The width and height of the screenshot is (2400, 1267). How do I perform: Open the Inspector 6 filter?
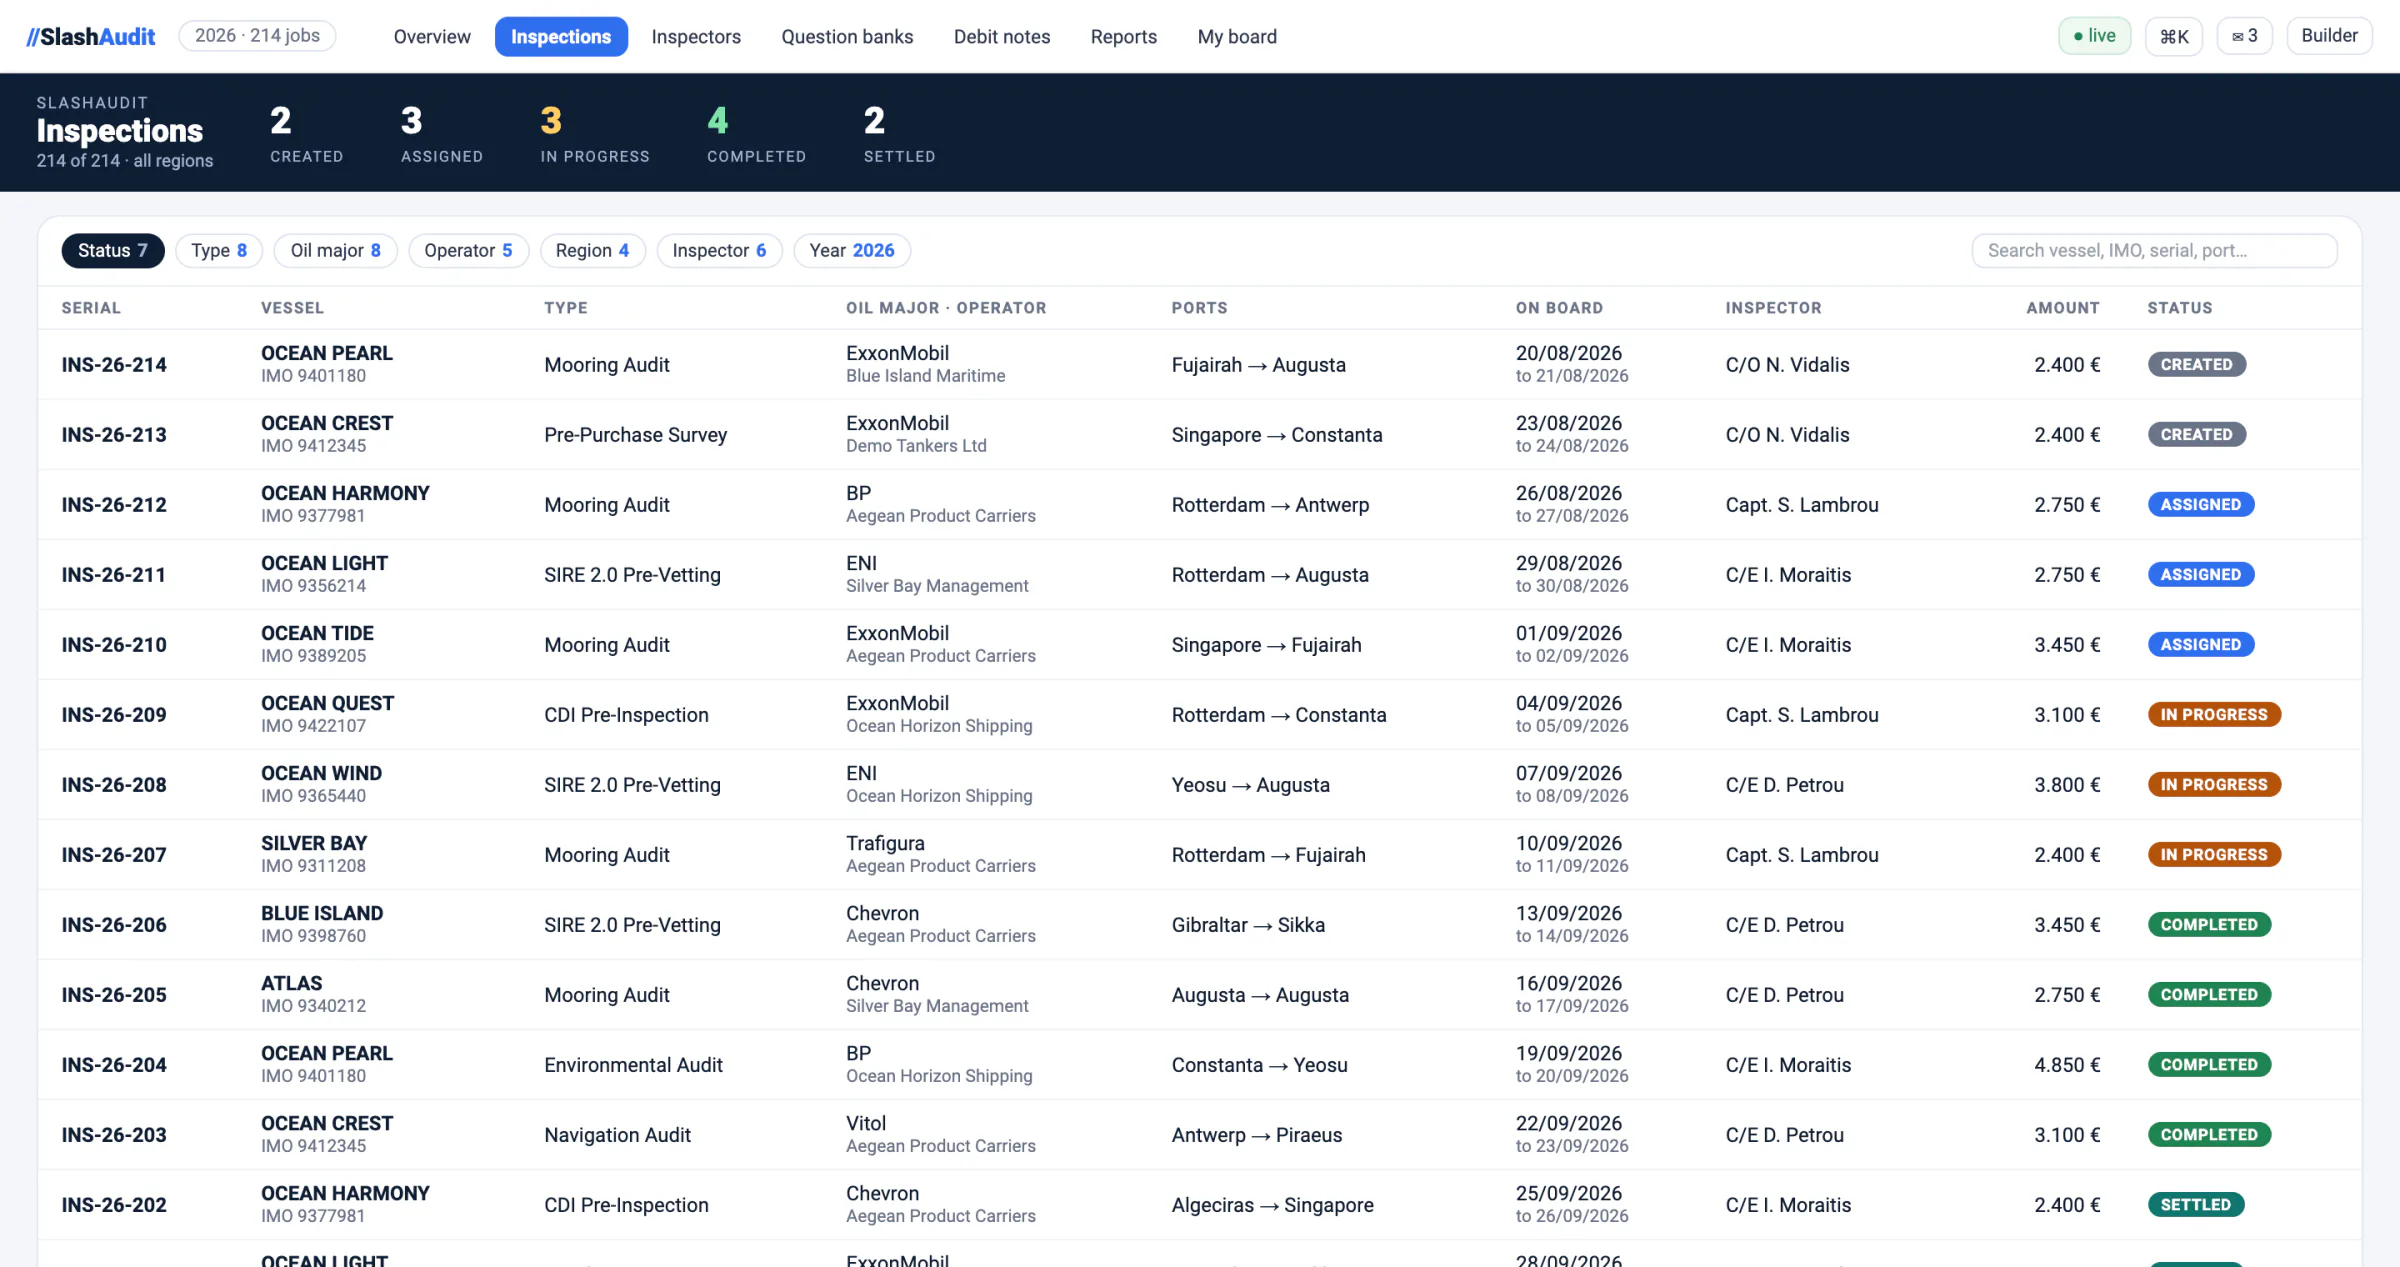[x=719, y=251]
